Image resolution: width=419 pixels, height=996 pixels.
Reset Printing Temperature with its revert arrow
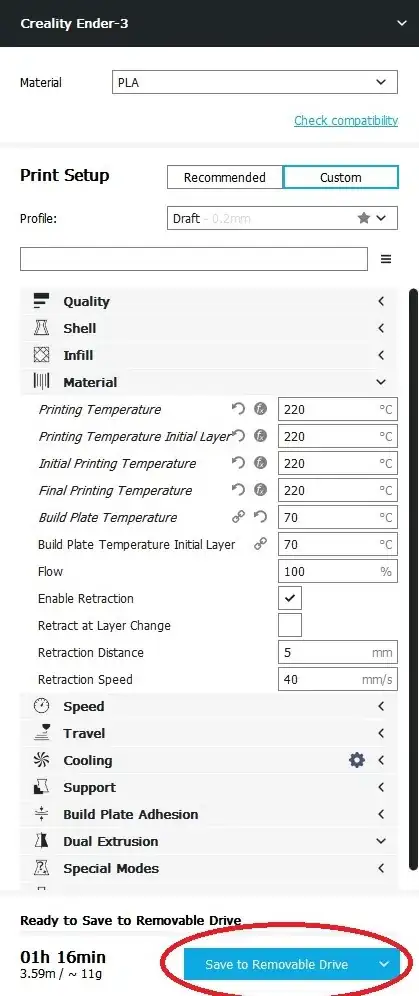pyautogui.click(x=239, y=409)
